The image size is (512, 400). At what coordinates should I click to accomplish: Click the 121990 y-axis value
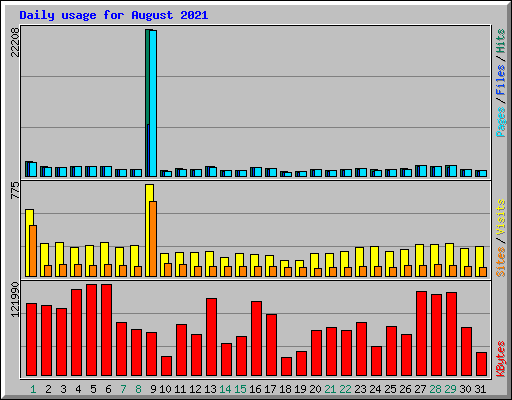[15, 299]
